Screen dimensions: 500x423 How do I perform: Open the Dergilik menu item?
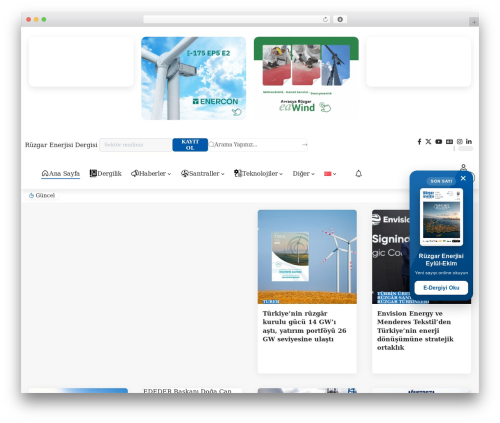106,174
